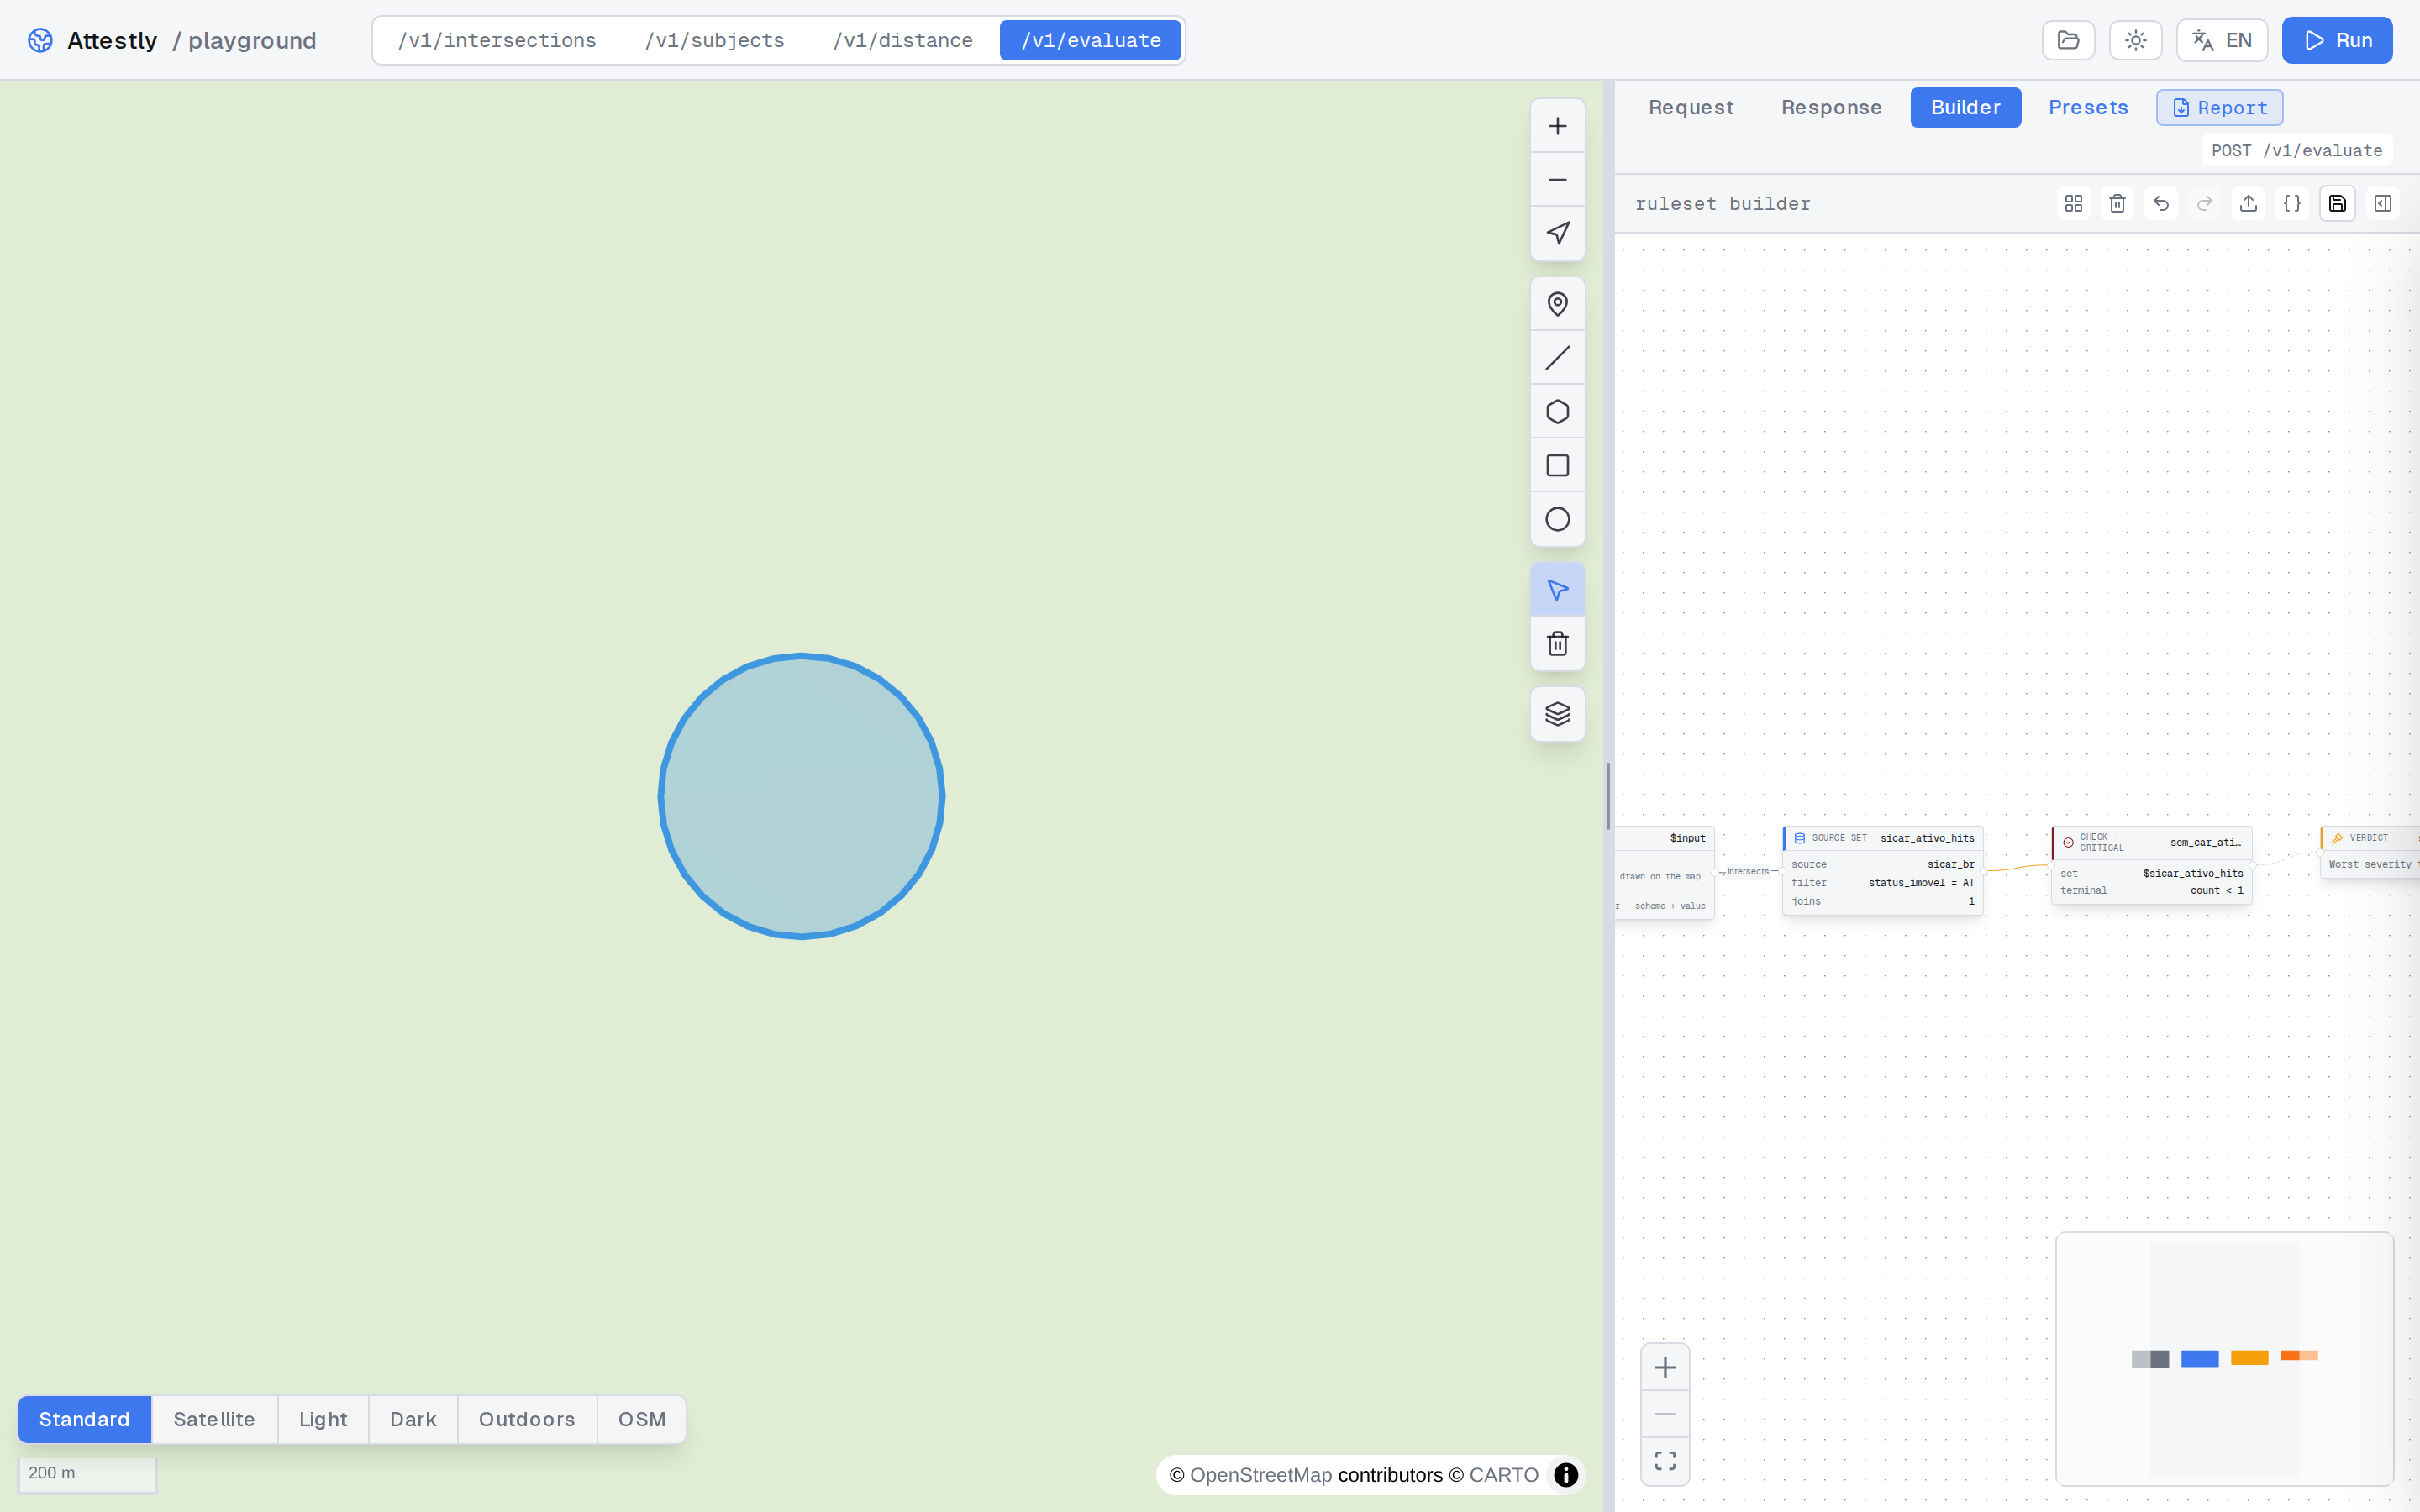
Task: Run the evaluate request
Action: 2337,40
